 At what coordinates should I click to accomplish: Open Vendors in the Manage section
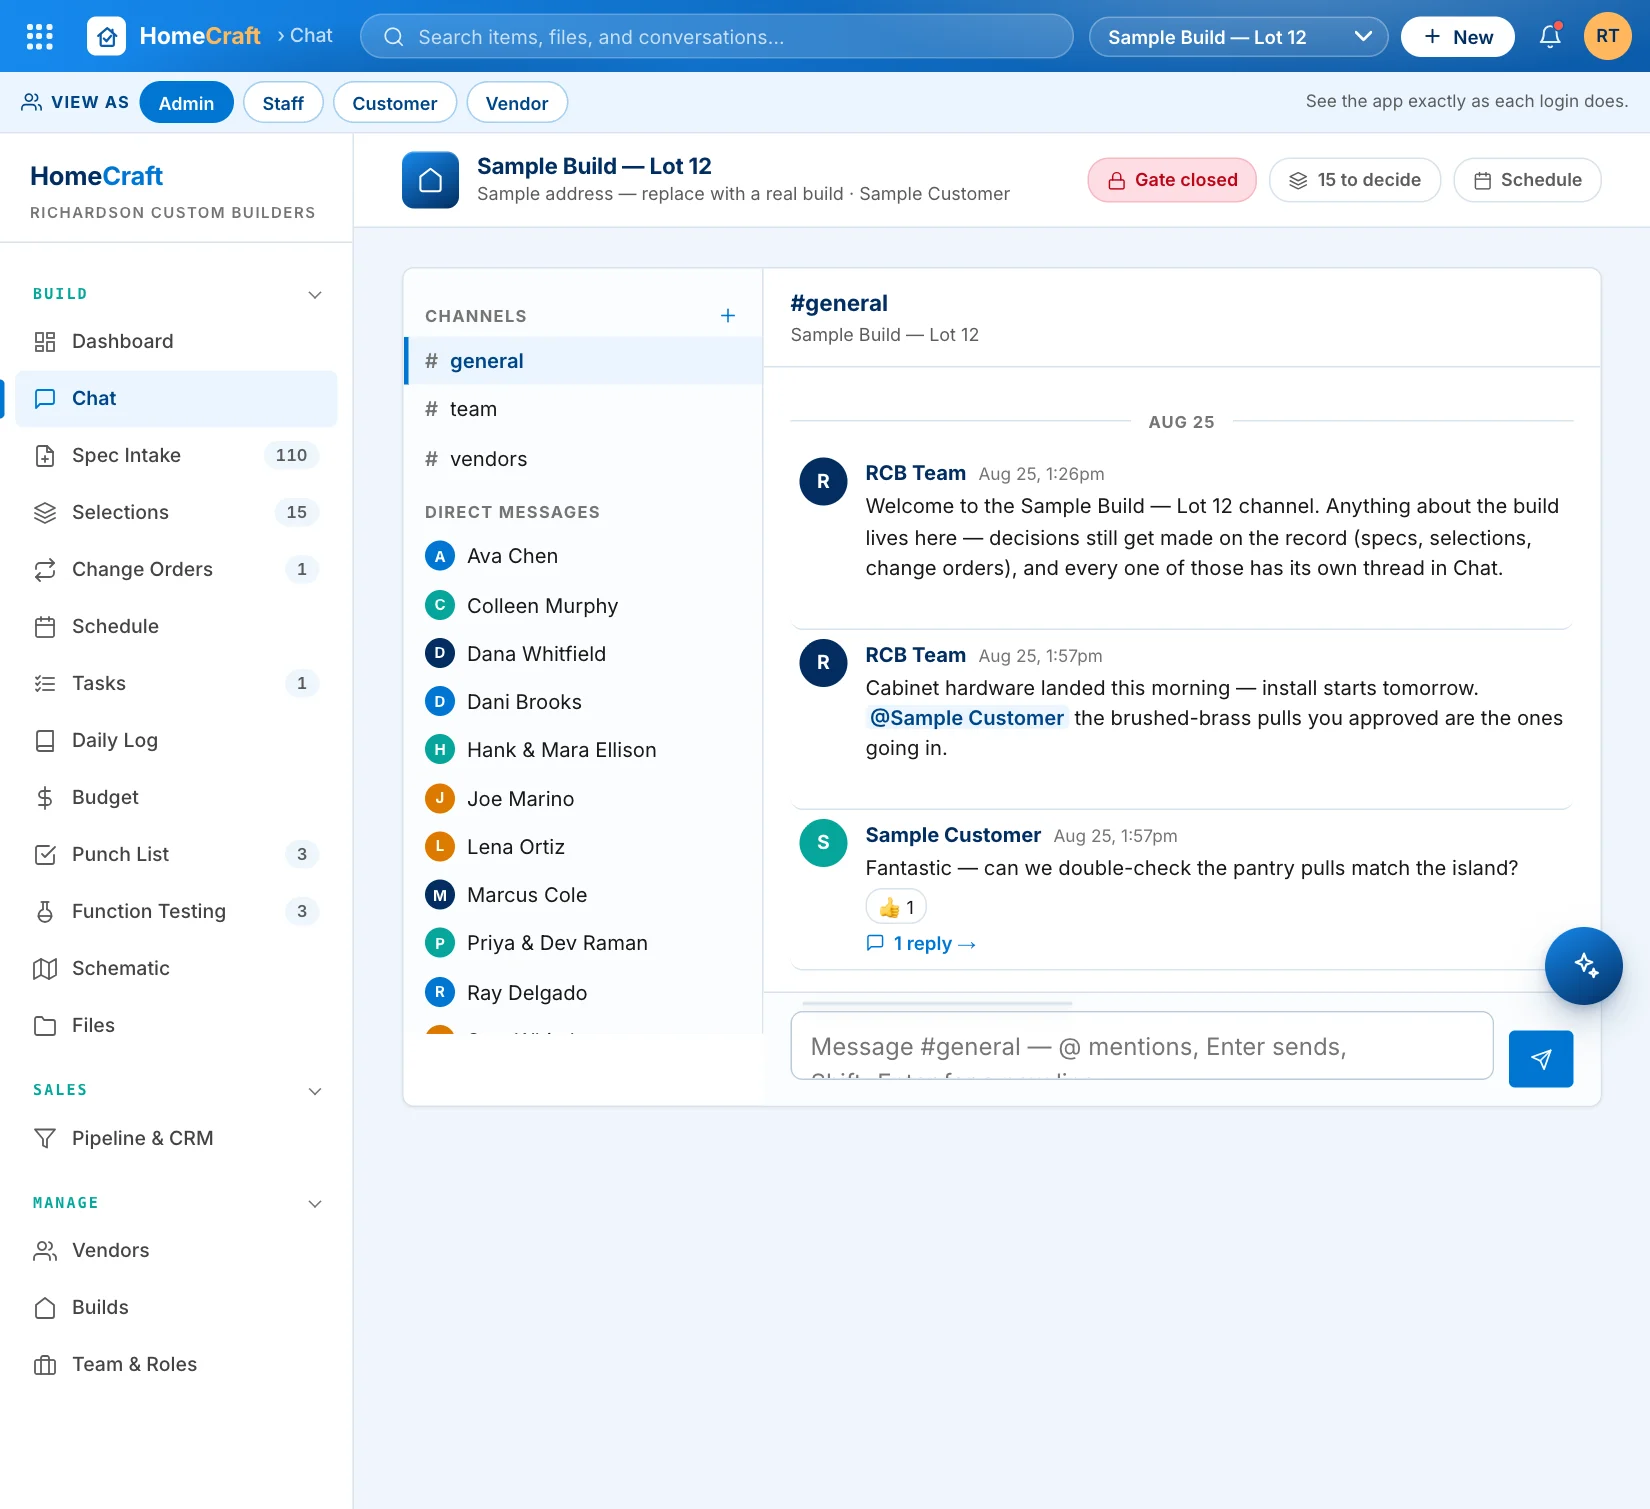[176, 1251]
